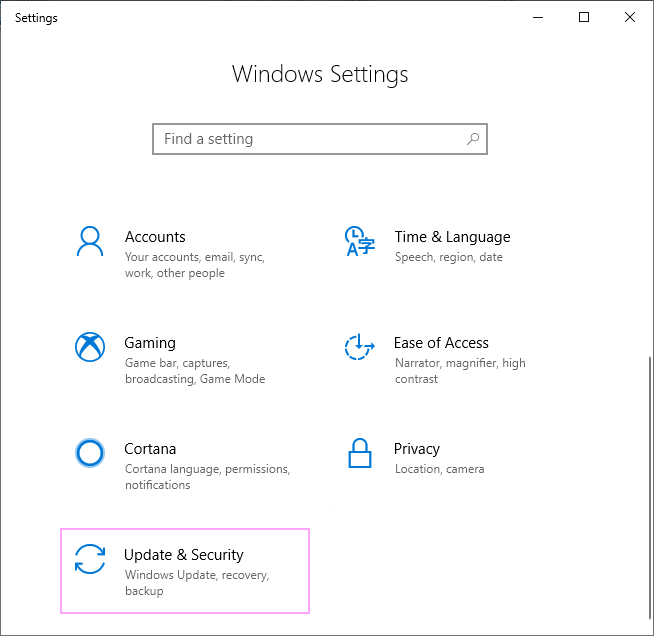Click 'Speech, region, date' description
The image size is (654, 636).
click(449, 257)
